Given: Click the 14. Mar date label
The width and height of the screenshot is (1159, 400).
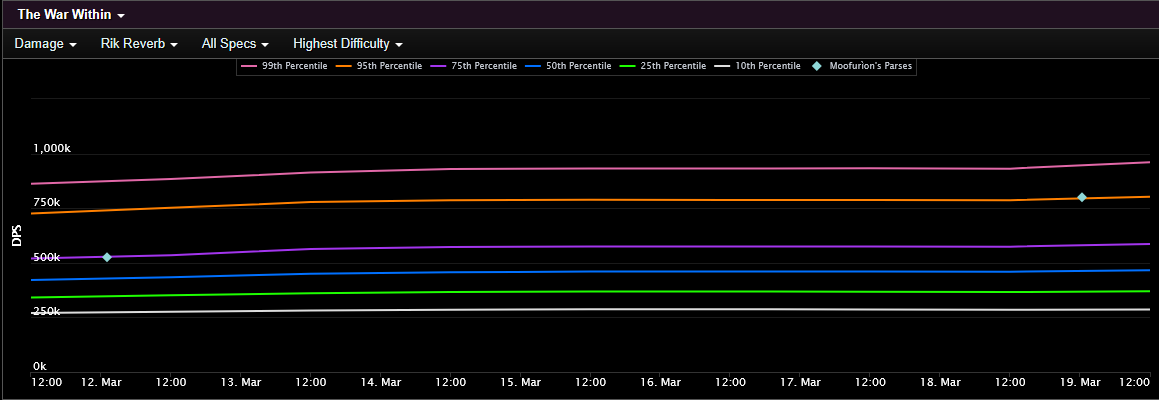Looking at the screenshot, I should [380, 382].
